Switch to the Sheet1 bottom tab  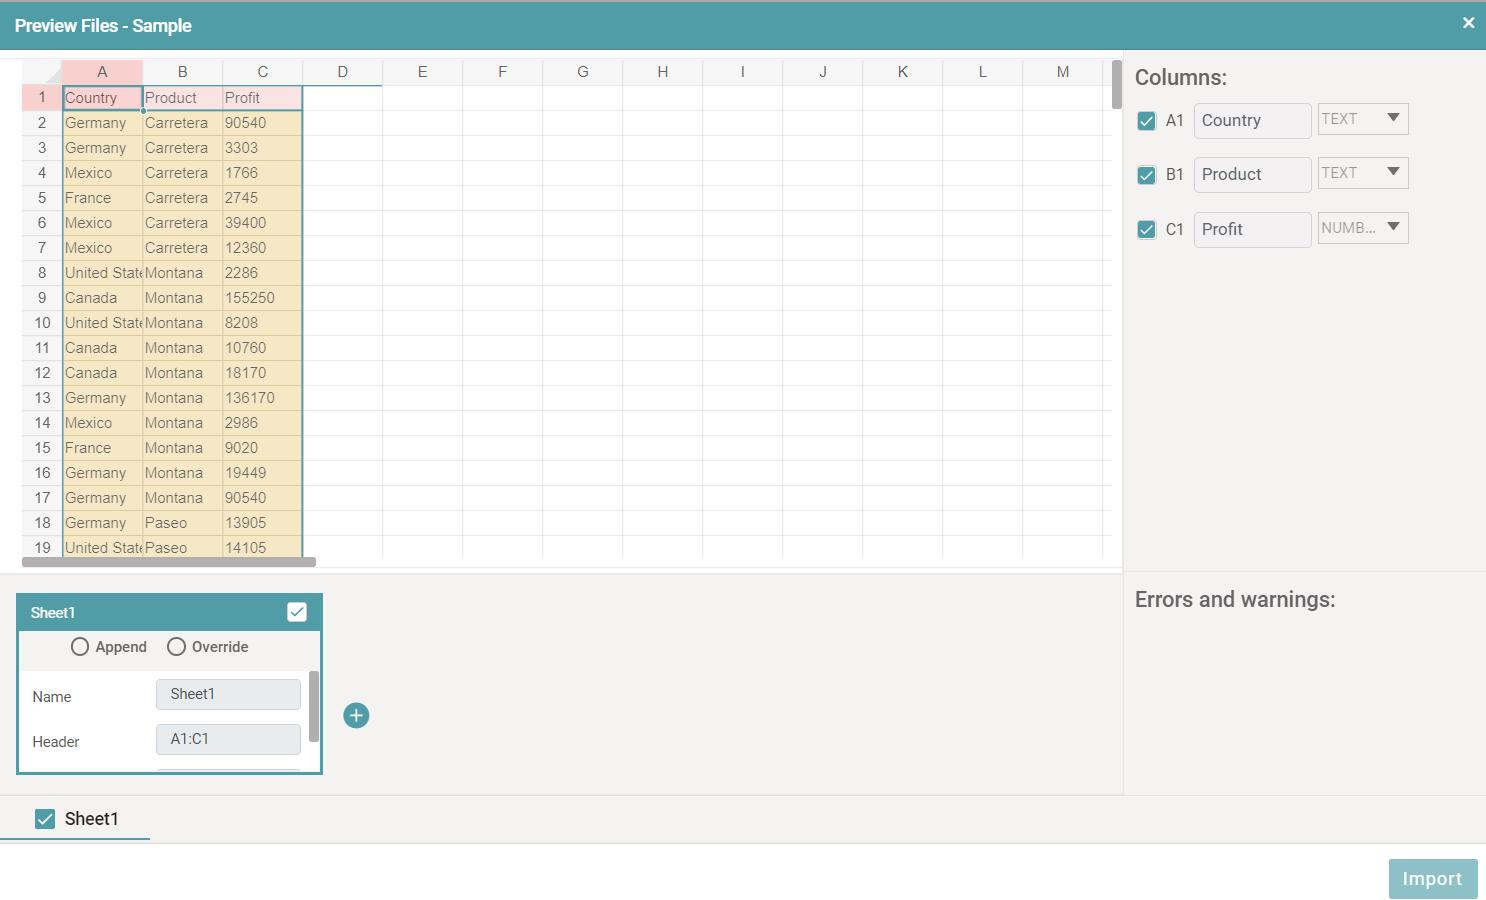tap(91, 819)
